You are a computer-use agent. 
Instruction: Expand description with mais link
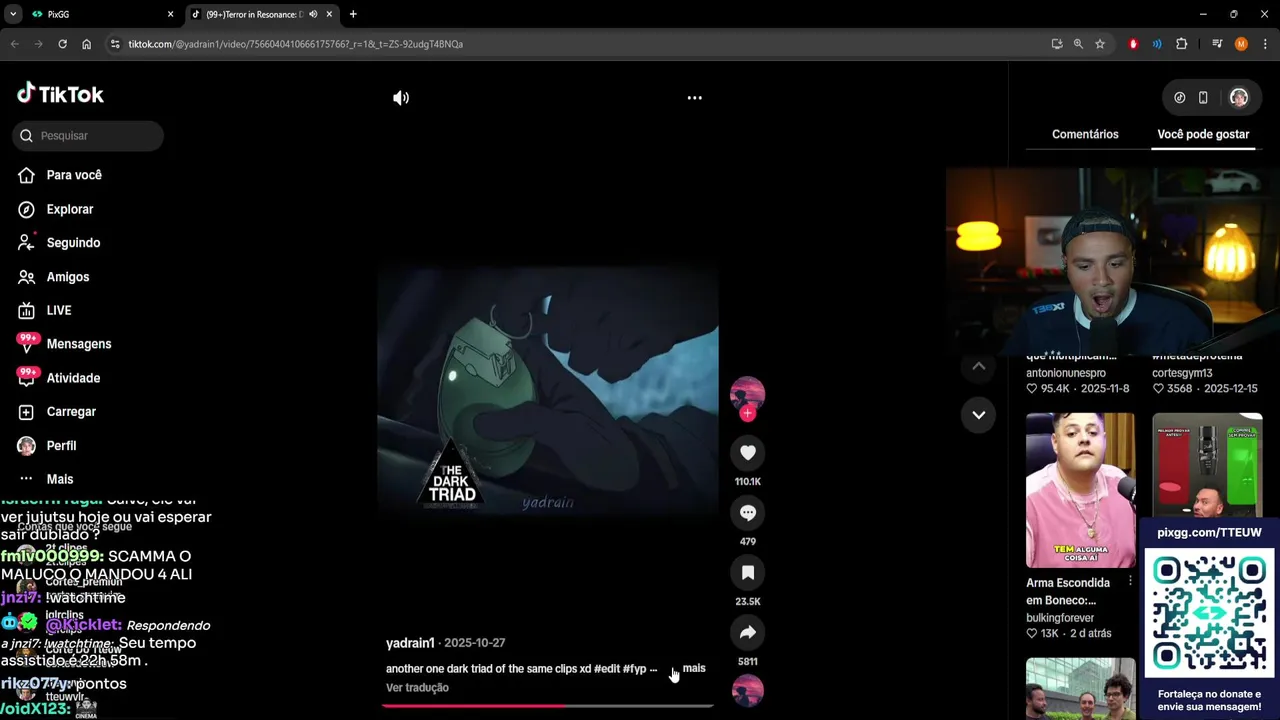(x=694, y=668)
